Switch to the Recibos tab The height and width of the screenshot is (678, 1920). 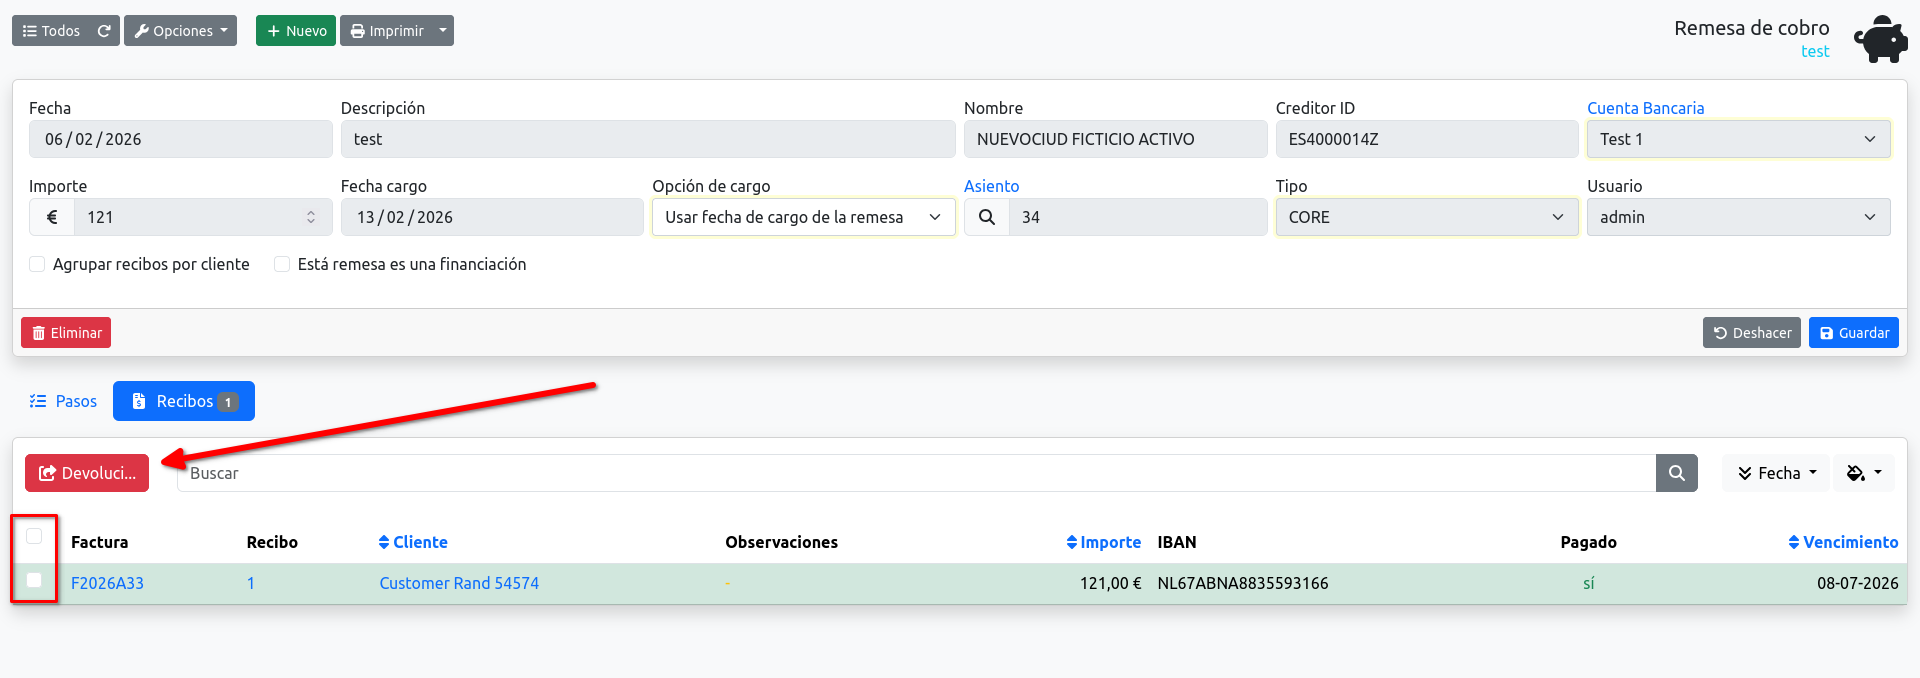pyautogui.click(x=184, y=401)
